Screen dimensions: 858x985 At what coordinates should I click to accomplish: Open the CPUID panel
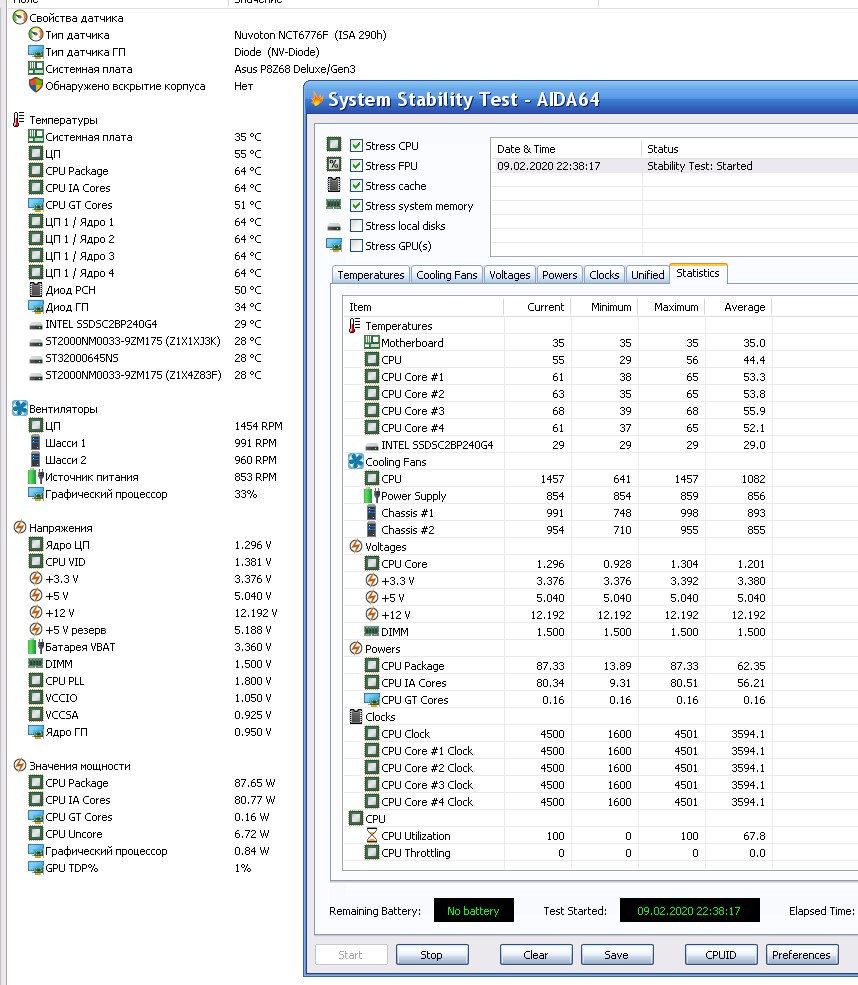721,955
